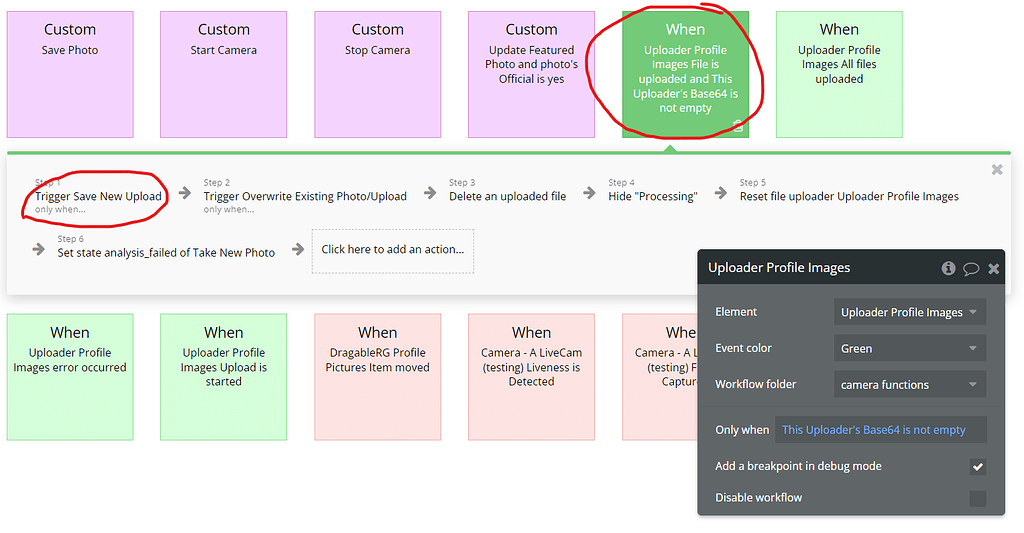The width and height of the screenshot is (1024, 533).
Task: Open the comment bubble icon in panel
Action: tap(971, 268)
